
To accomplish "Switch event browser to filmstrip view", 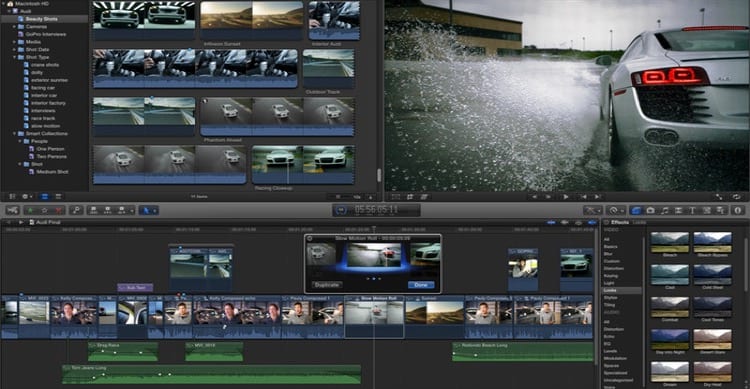I will 44,197.
